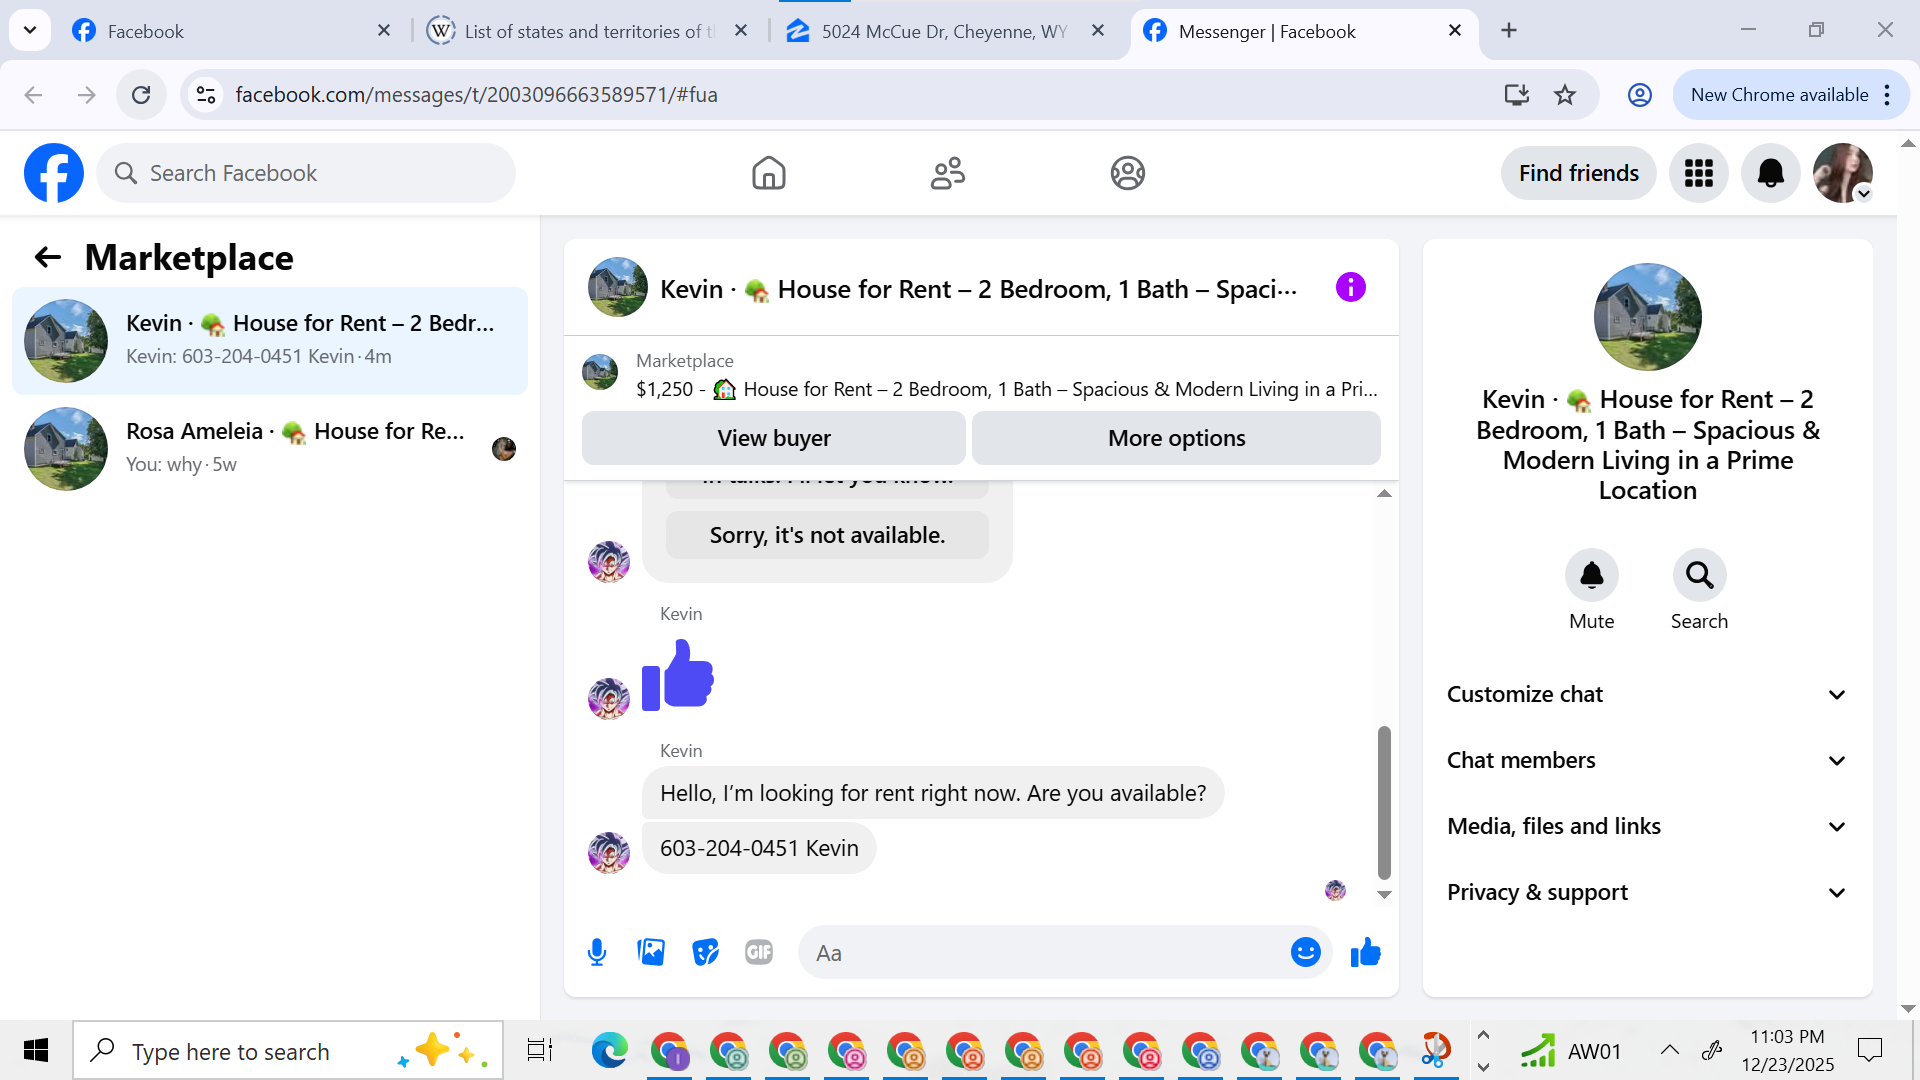This screenshot has width=1920, height=1080.
Task: Open Facebook notifications bell
Action: click(1770, 173)
